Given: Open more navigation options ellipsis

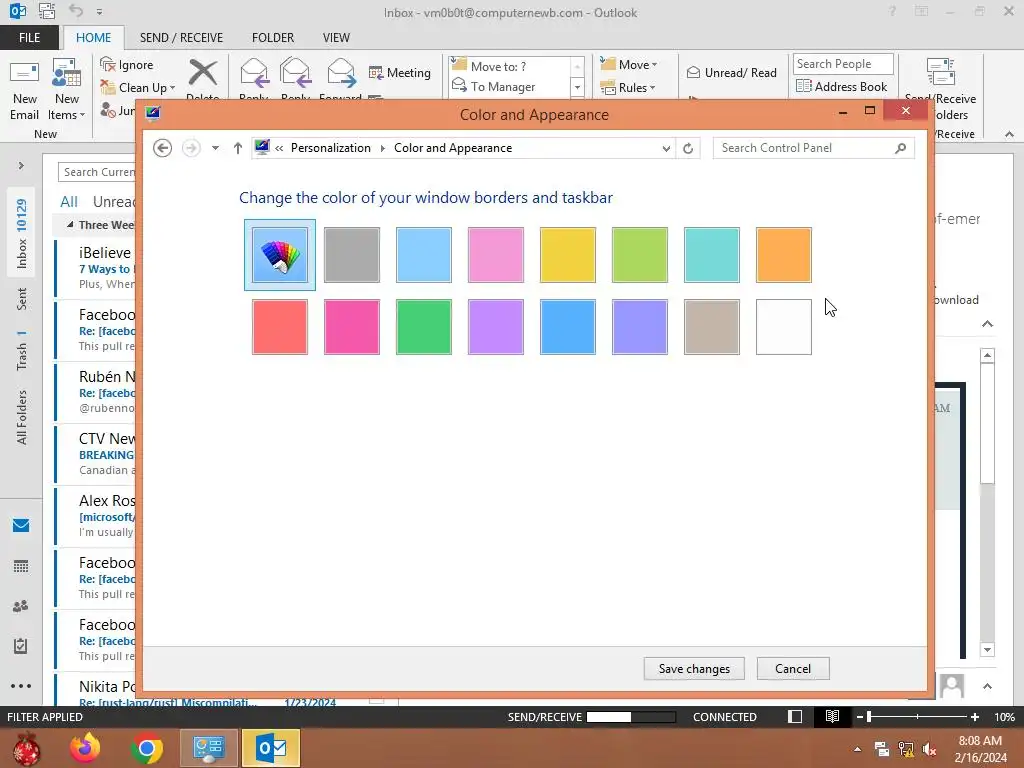Looking at the screenshot, I should (x=21, y=686).
